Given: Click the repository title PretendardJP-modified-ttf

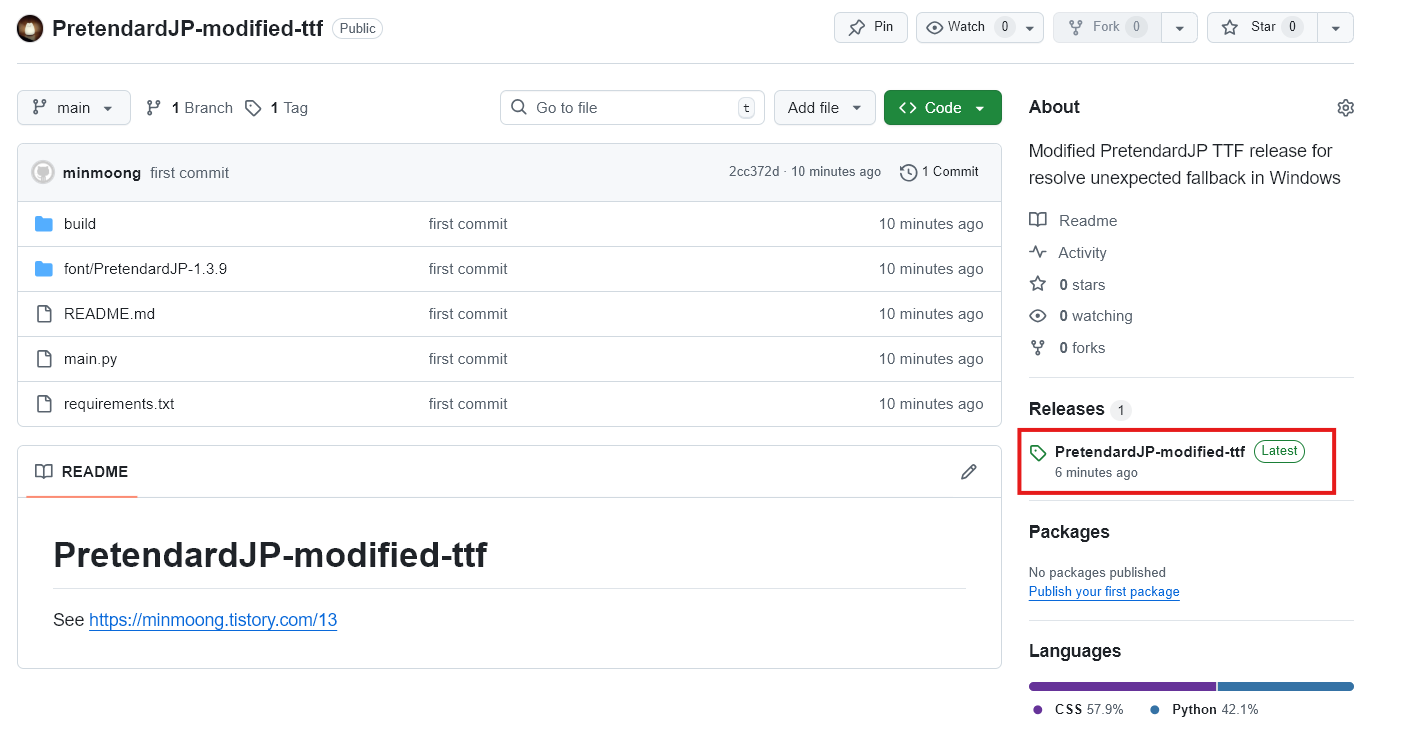Looking at the screenshot, I should (x=187, y=28).
